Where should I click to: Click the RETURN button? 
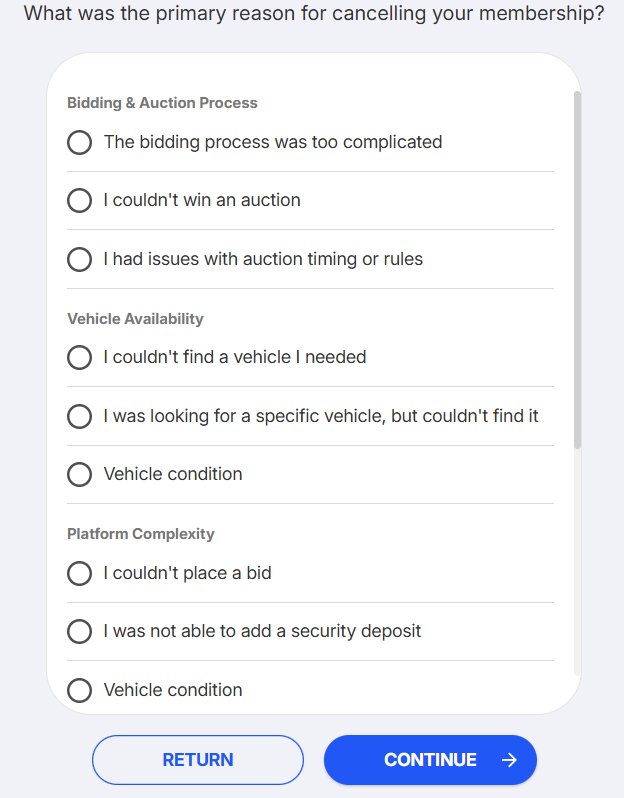[198, 760]
